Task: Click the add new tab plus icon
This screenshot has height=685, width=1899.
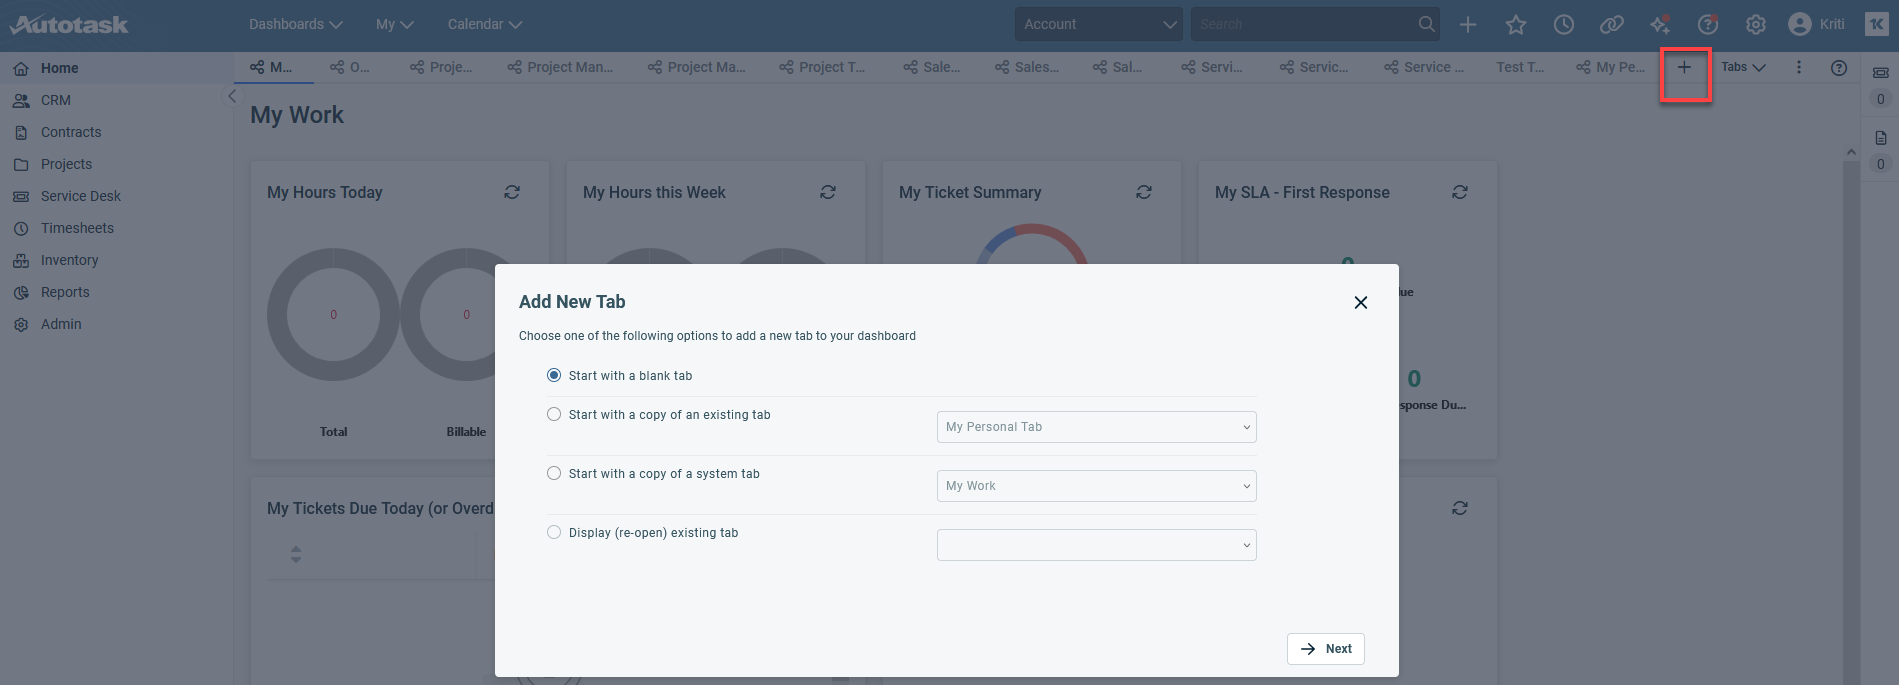Action: coord(1685,68)
